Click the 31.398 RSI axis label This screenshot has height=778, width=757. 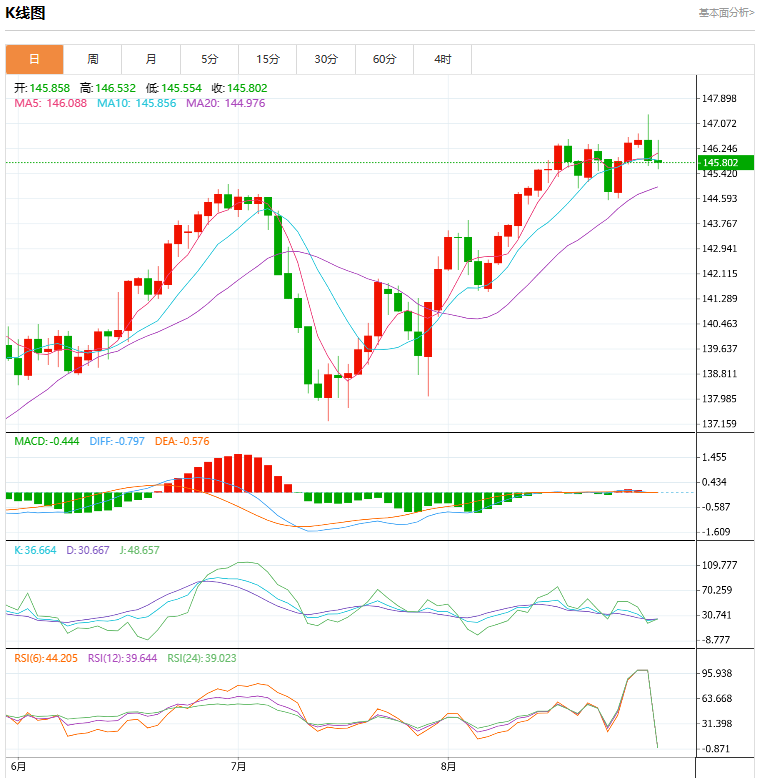click(717, 723)
